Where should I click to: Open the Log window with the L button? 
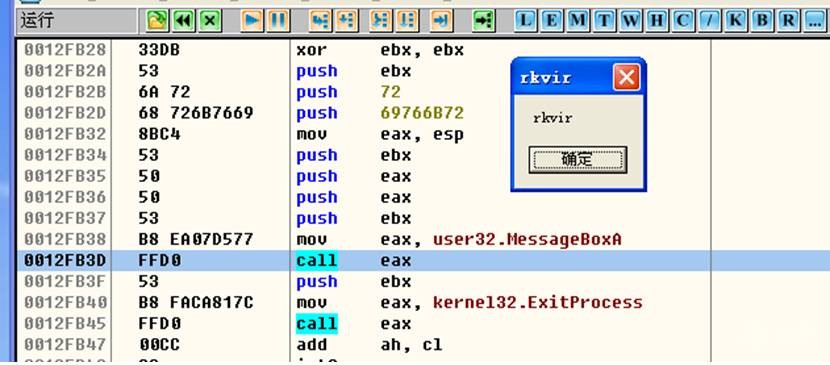pyautogui.click(x=525, y=21)
